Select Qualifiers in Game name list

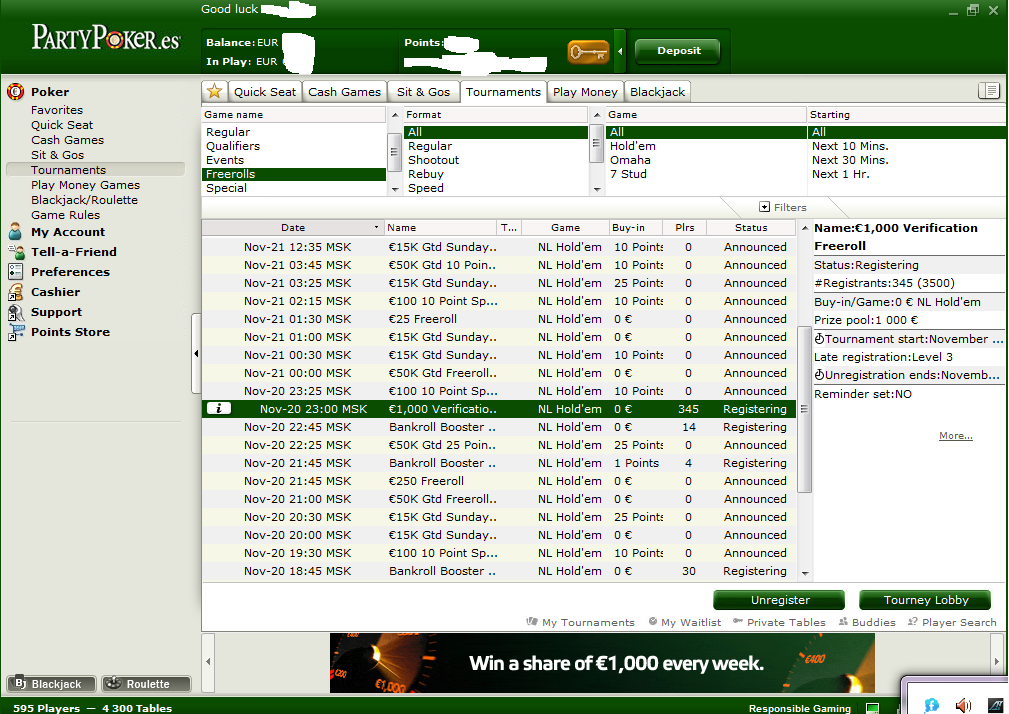coord(294,146)
